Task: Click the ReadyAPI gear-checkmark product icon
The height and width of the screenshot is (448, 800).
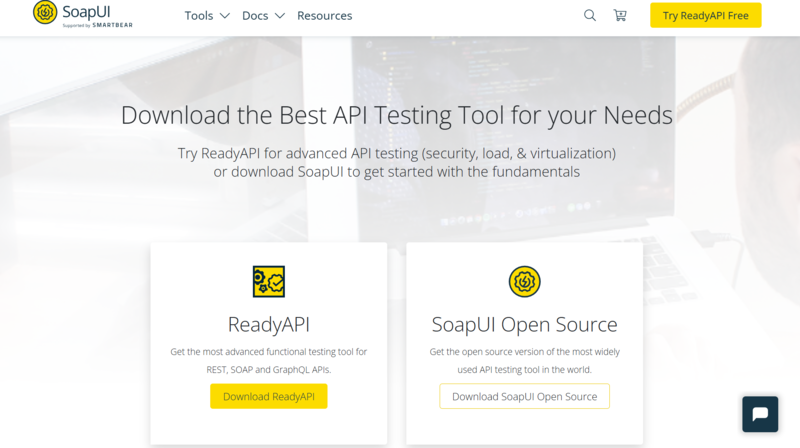Action: coord(268,282)
